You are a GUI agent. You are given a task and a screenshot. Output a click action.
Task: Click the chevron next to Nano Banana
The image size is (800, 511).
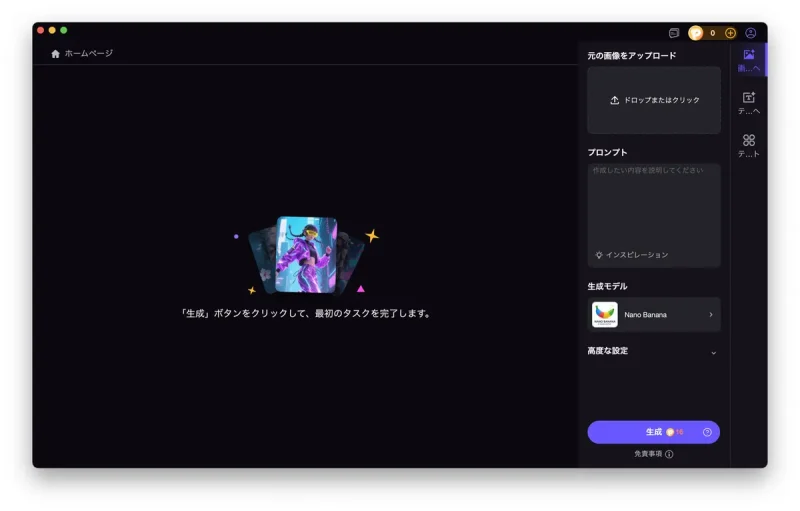[711, 314]
